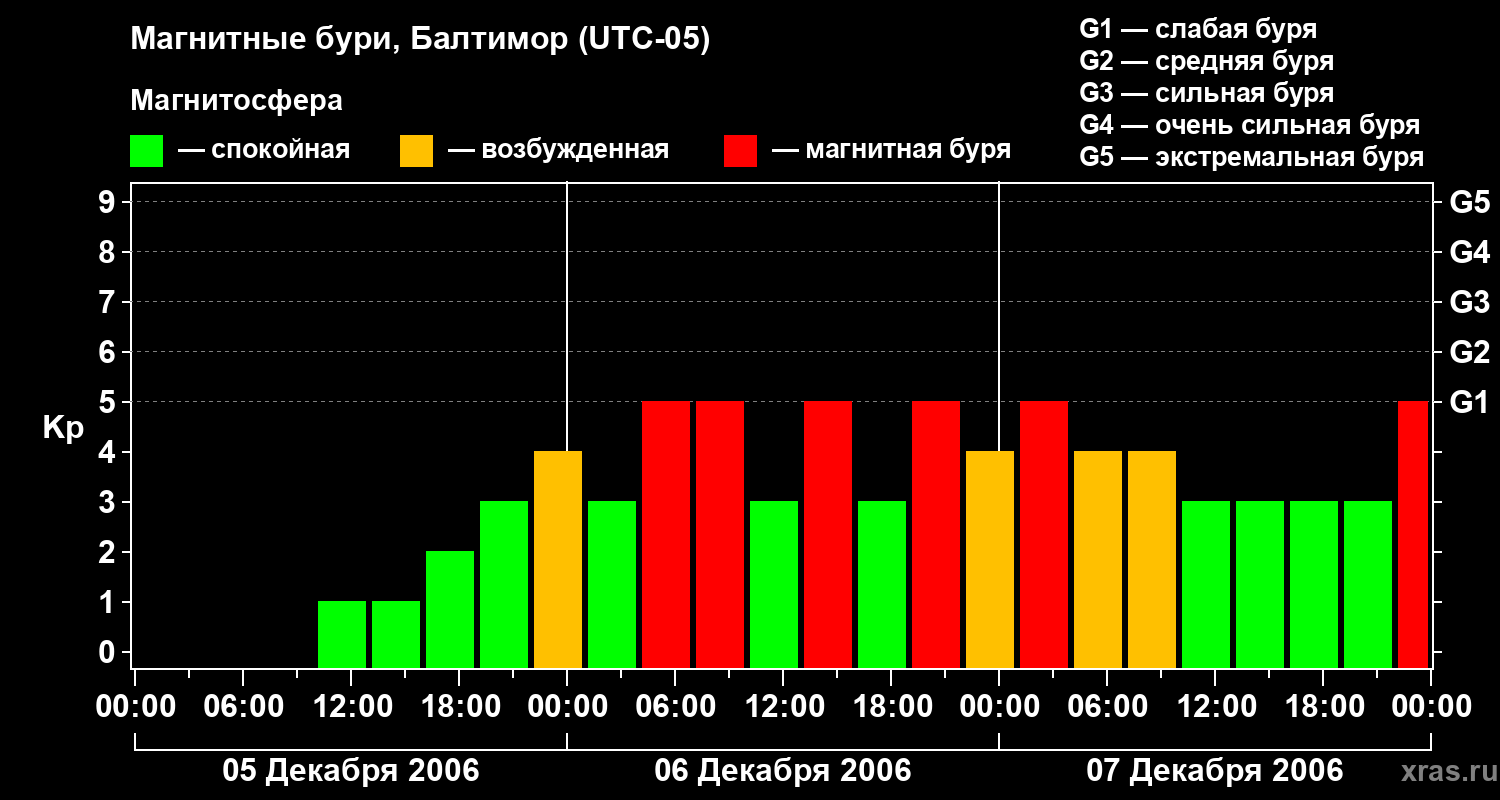This screenshot has width=1500, height=800.
Task: Click the 12:00 time label for 05 Декабря
Action: point(352,707)
